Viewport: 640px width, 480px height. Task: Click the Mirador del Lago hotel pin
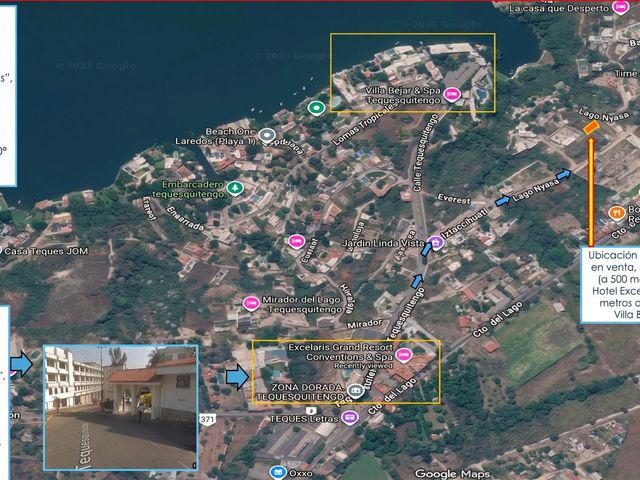coord(251,304)
